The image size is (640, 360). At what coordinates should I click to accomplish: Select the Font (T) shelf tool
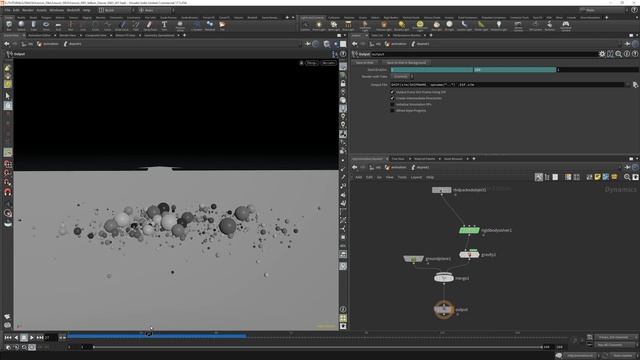164,26
